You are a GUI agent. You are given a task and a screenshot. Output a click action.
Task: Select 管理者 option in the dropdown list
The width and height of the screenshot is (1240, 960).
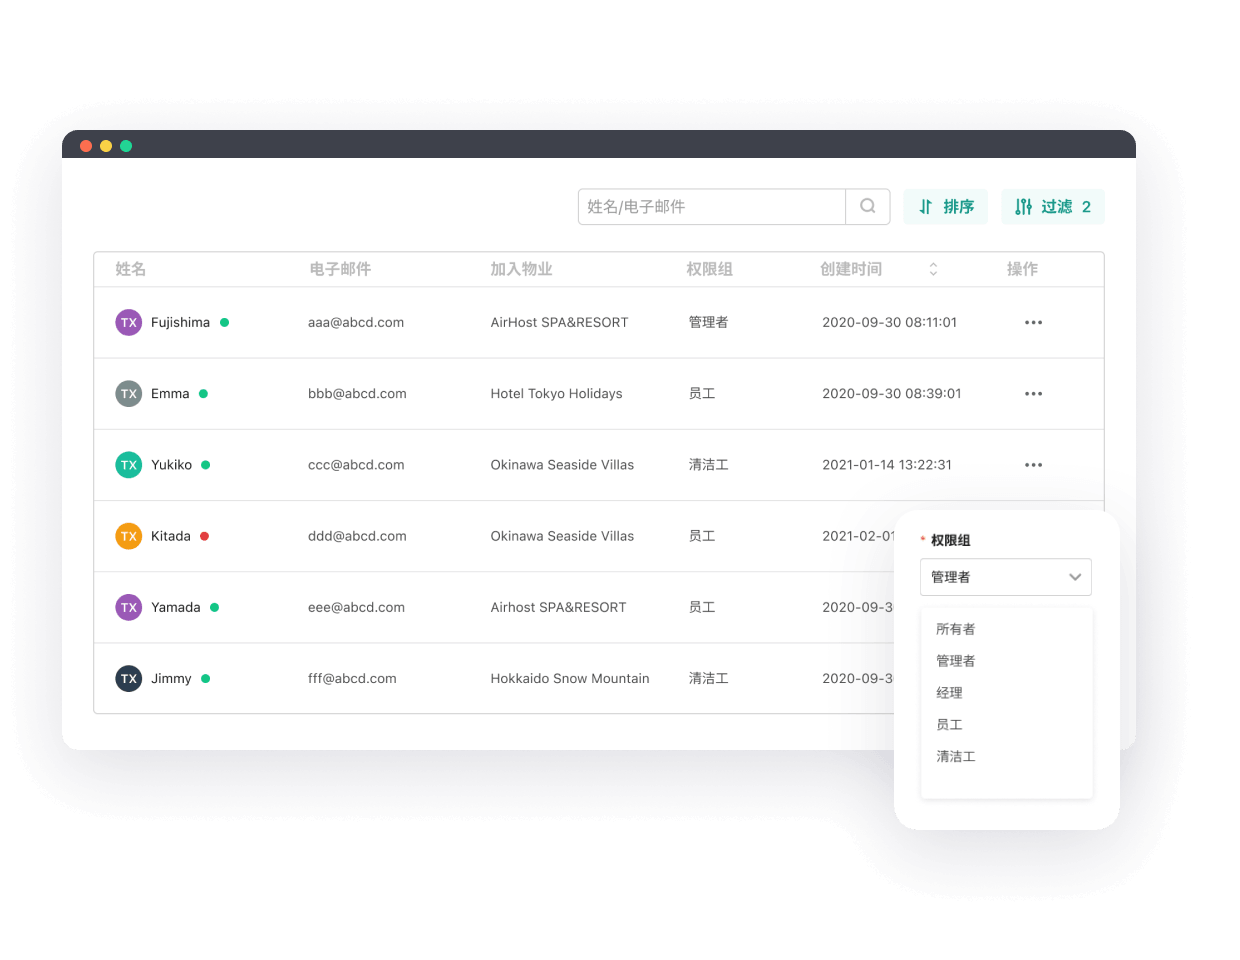click(955, 661)
